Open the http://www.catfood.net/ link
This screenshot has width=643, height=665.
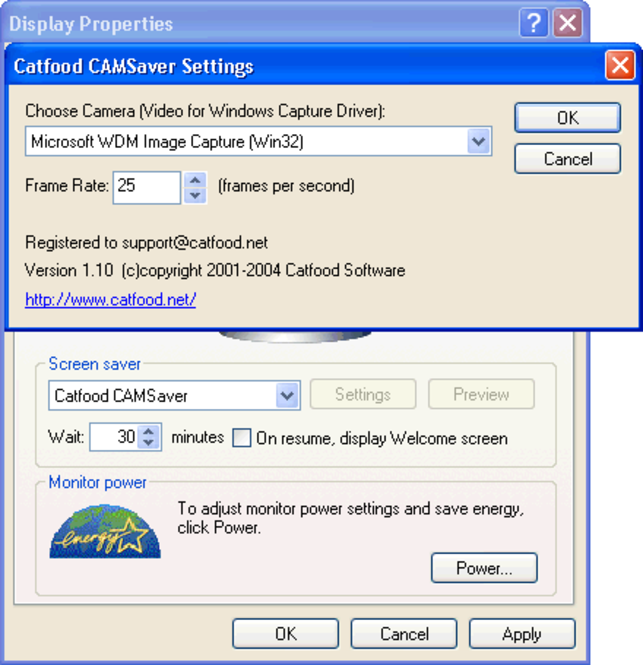[110, 299]
